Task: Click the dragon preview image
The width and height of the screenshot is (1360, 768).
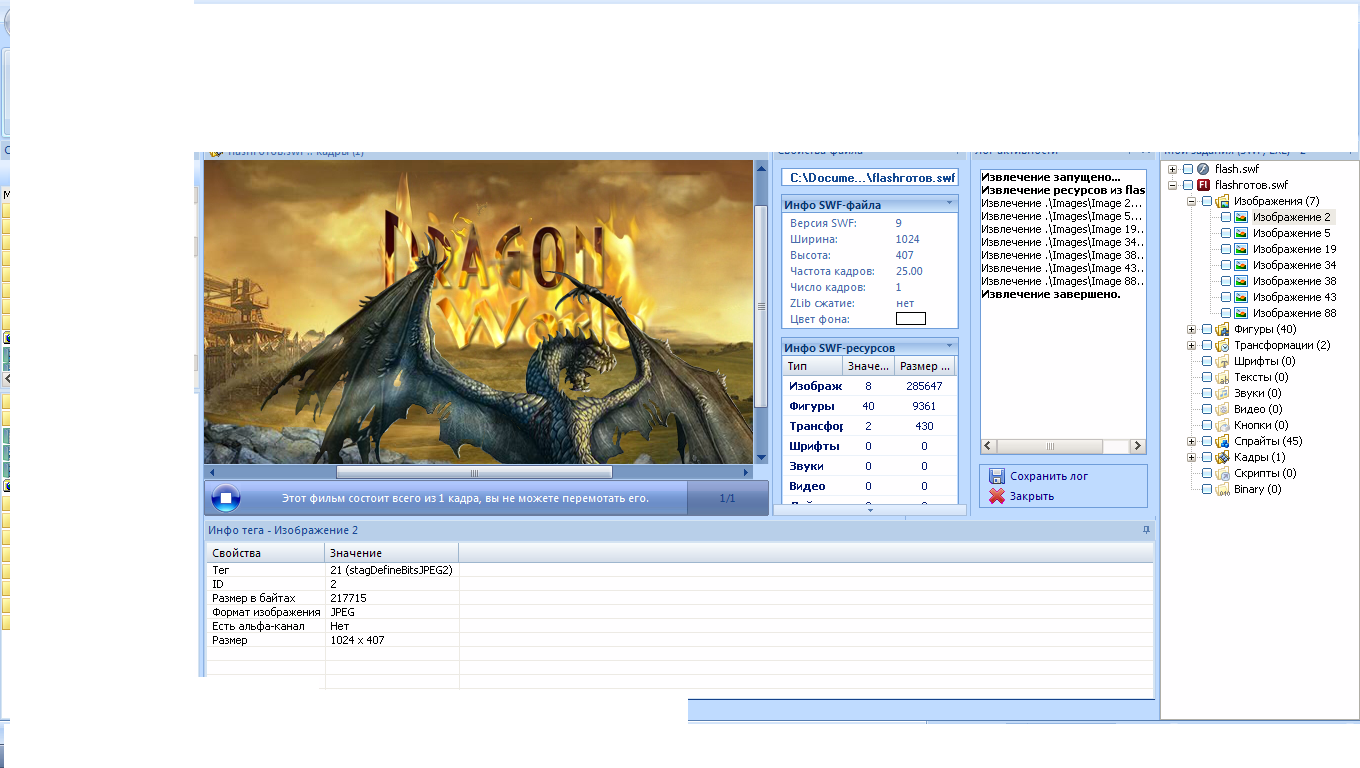Action: (478, 312)
